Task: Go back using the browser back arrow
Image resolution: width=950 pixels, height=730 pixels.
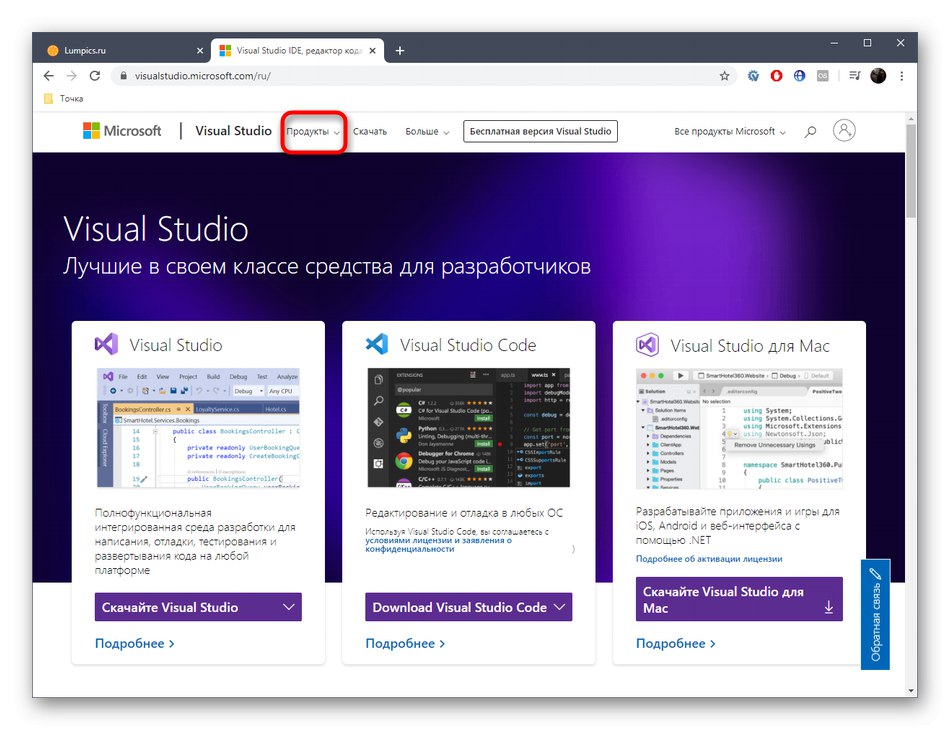Action: [x=48, y=76]
